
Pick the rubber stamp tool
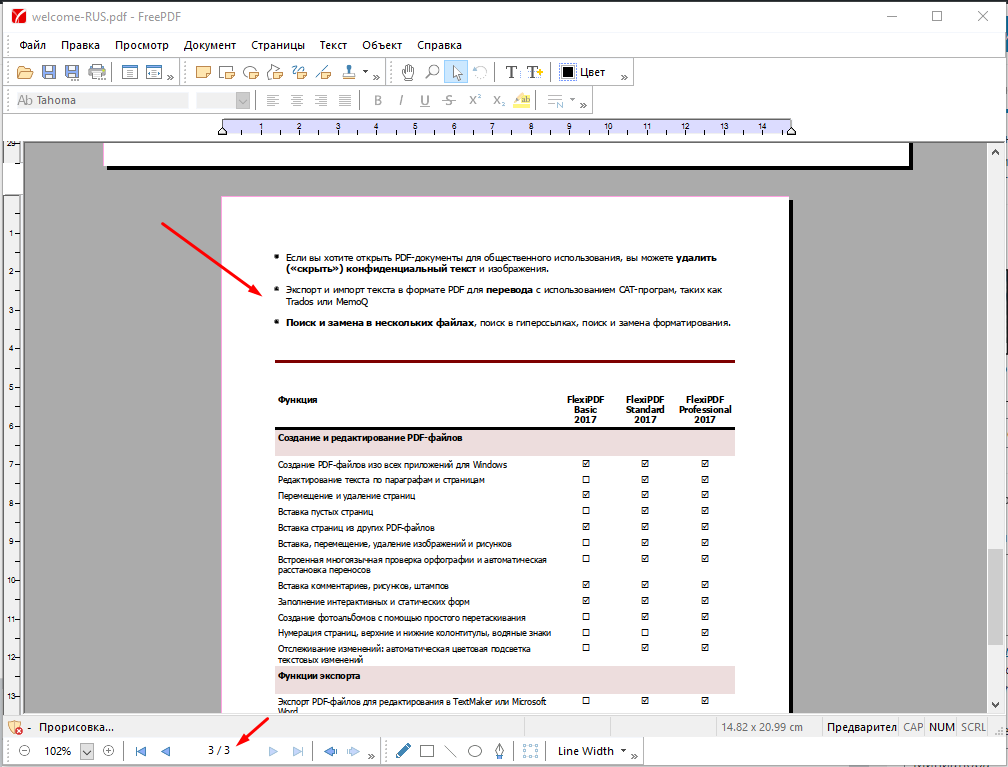tap(348, 72)
